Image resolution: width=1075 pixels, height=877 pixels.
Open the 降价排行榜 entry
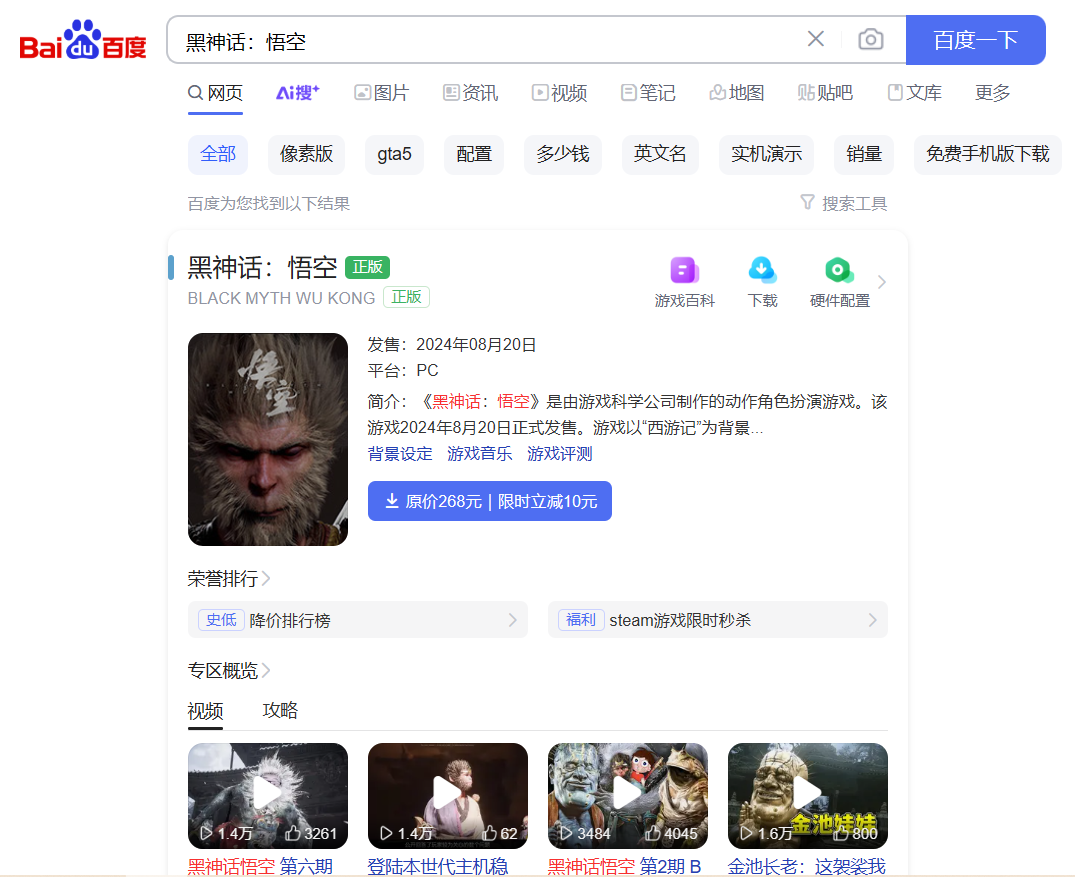358,620
